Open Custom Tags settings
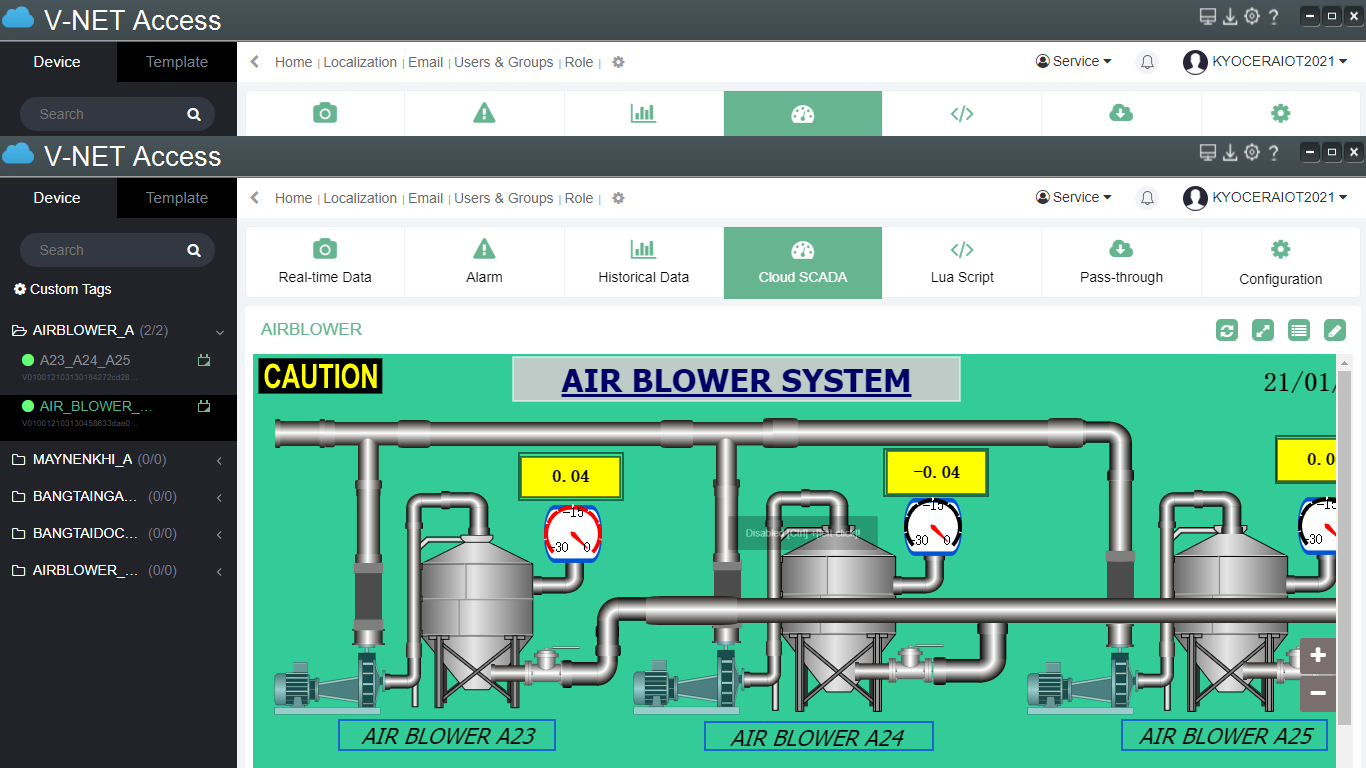 pyautogui.click(x=62, y=289)
